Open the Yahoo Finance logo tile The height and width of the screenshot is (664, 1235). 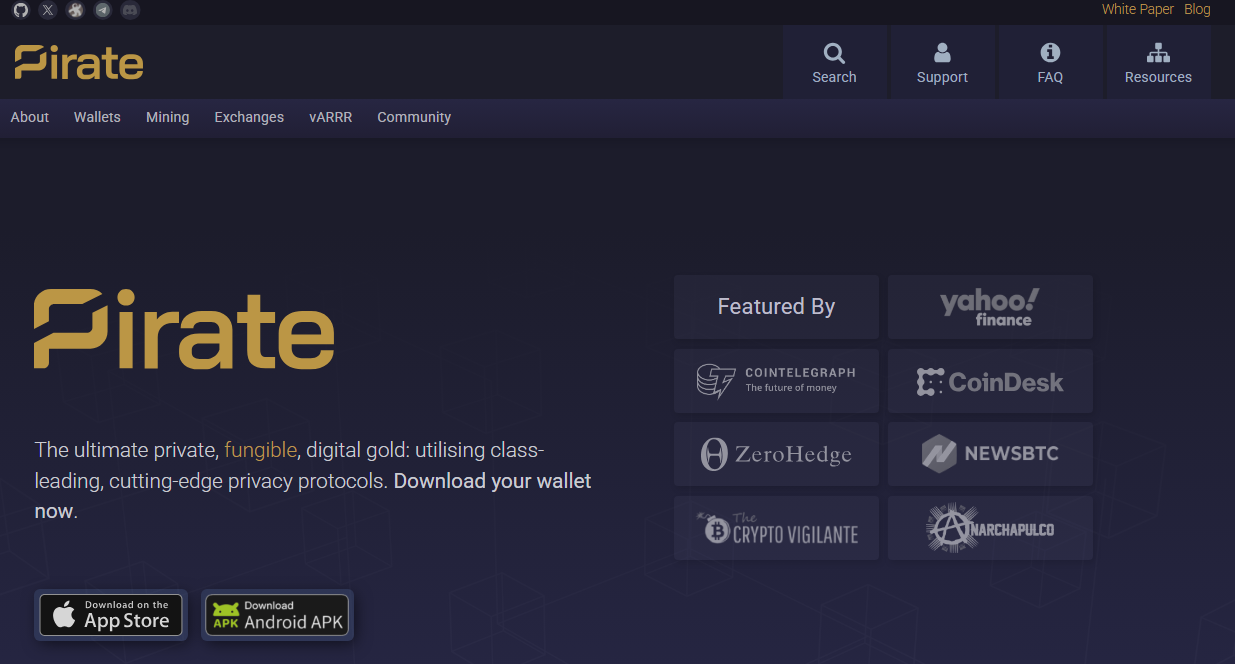click(x=990, y=307)
